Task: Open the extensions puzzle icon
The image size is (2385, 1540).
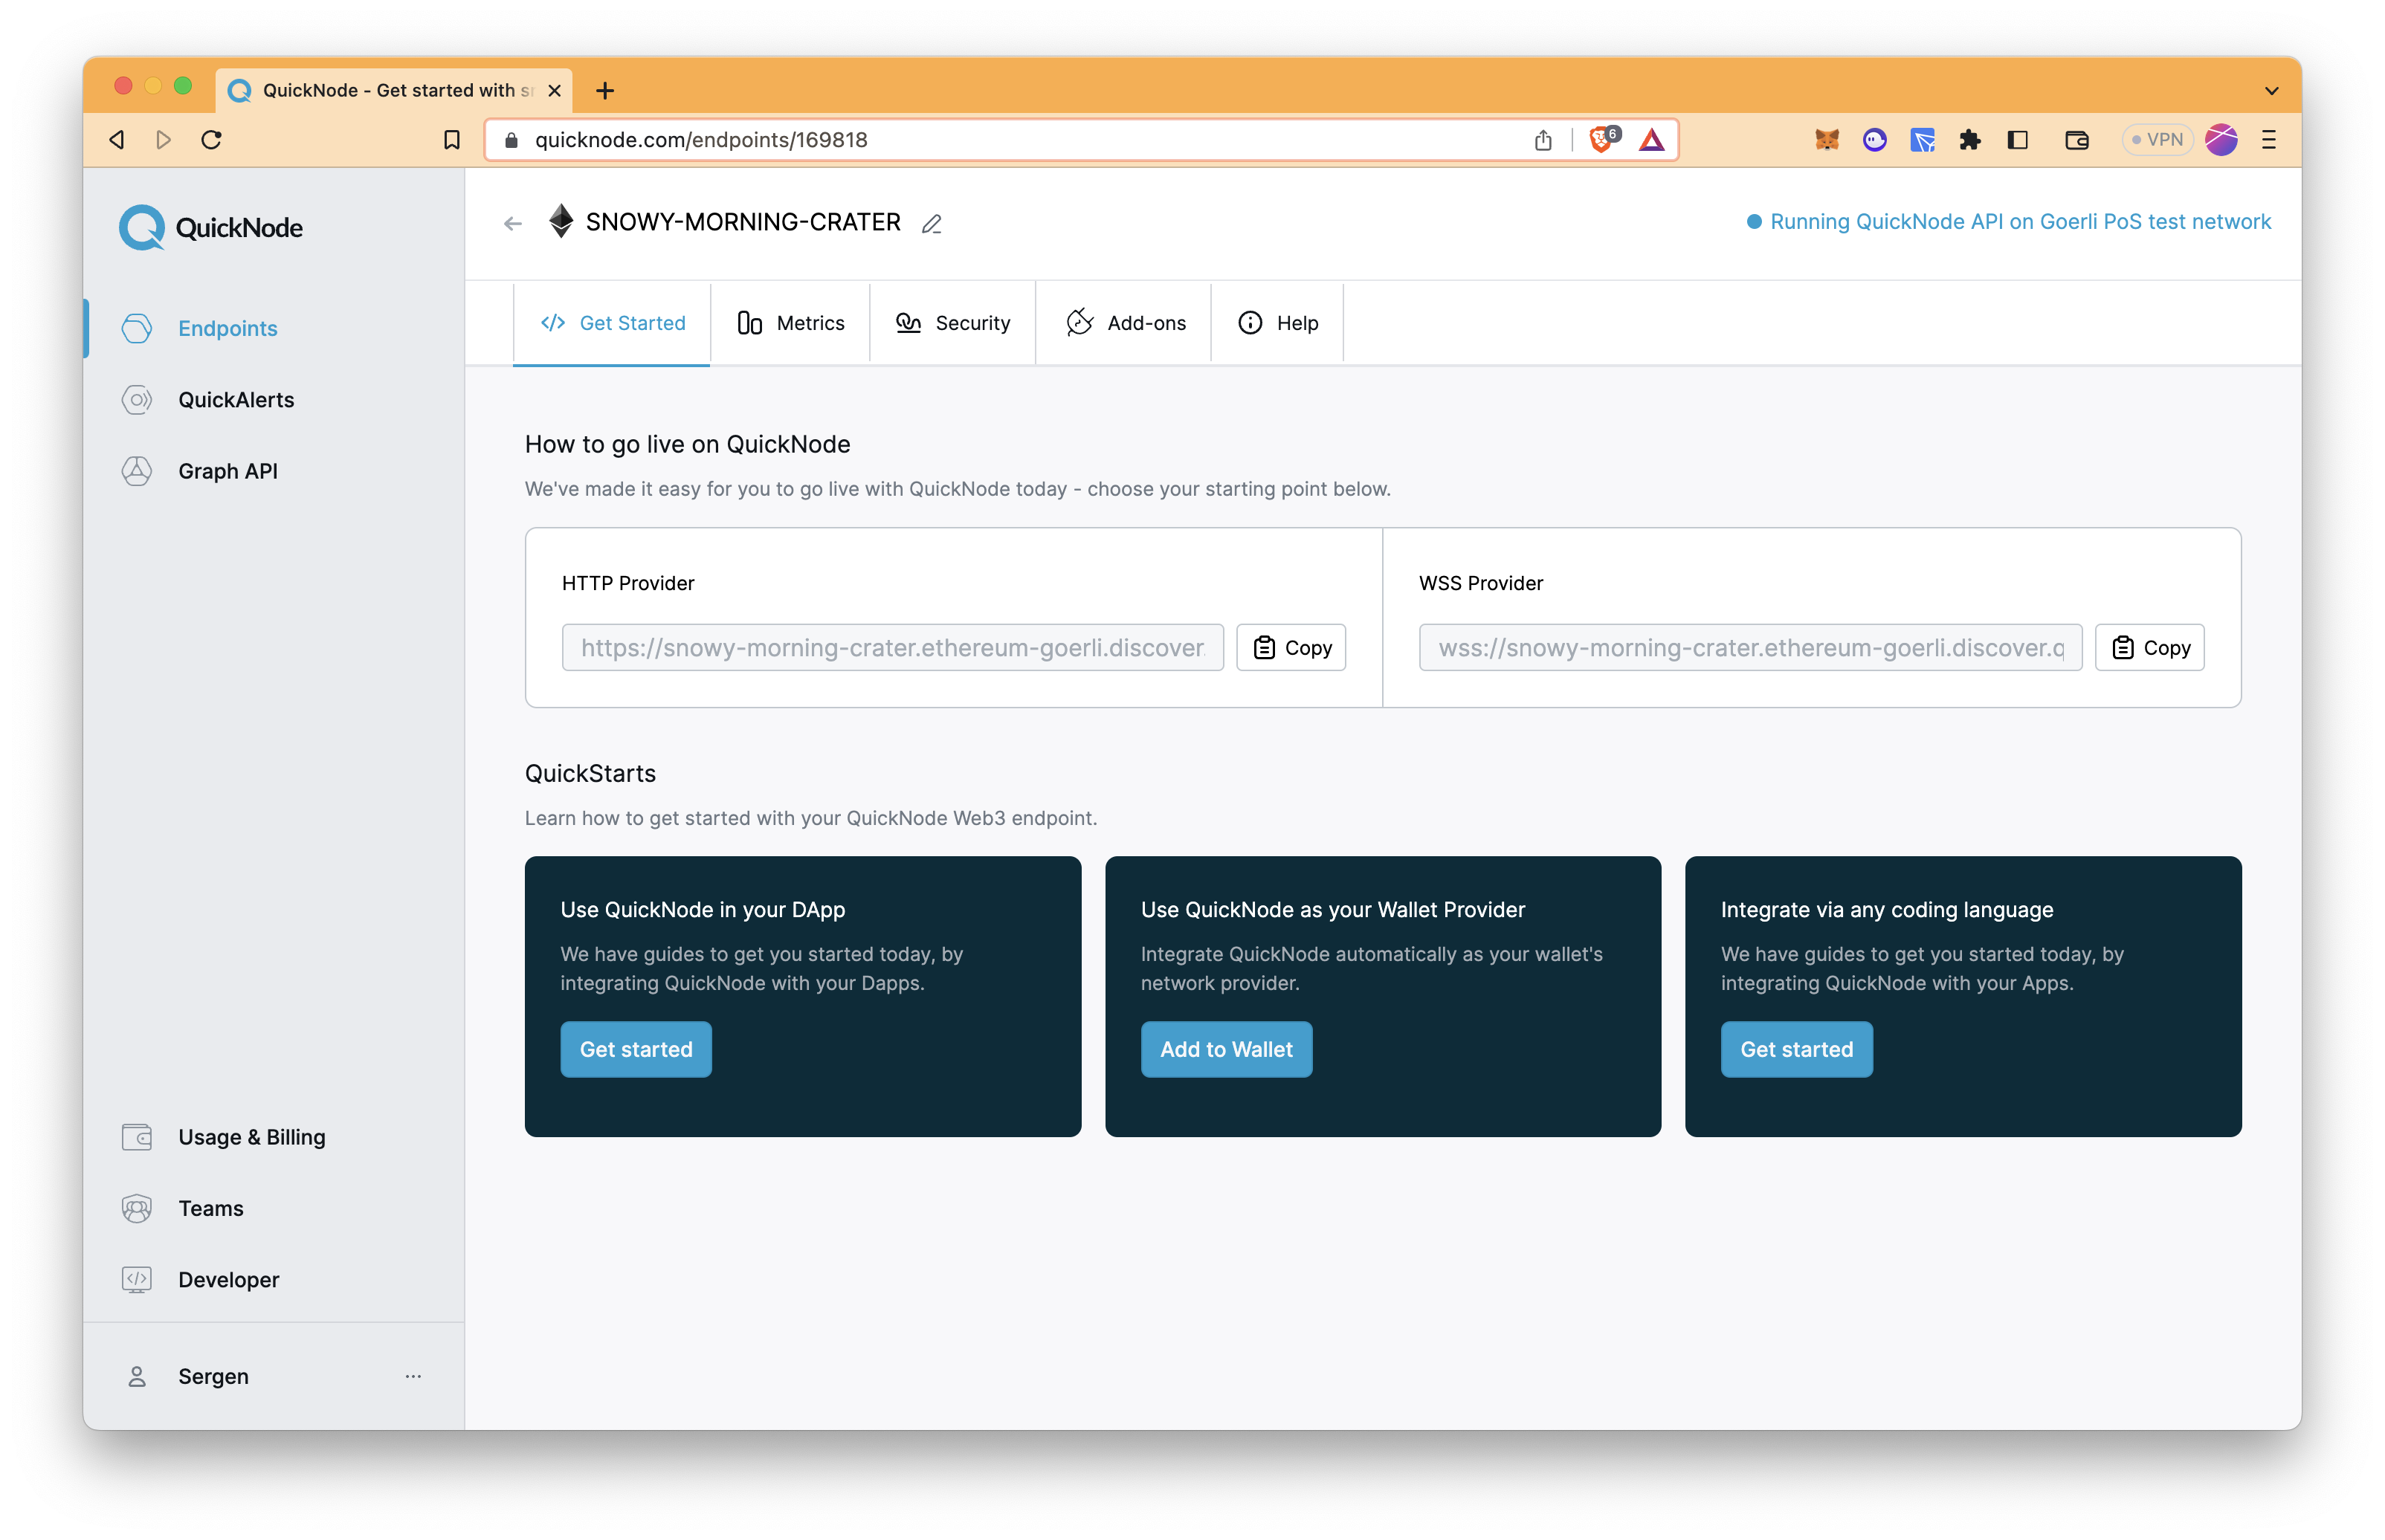Action: (1970, 140)
